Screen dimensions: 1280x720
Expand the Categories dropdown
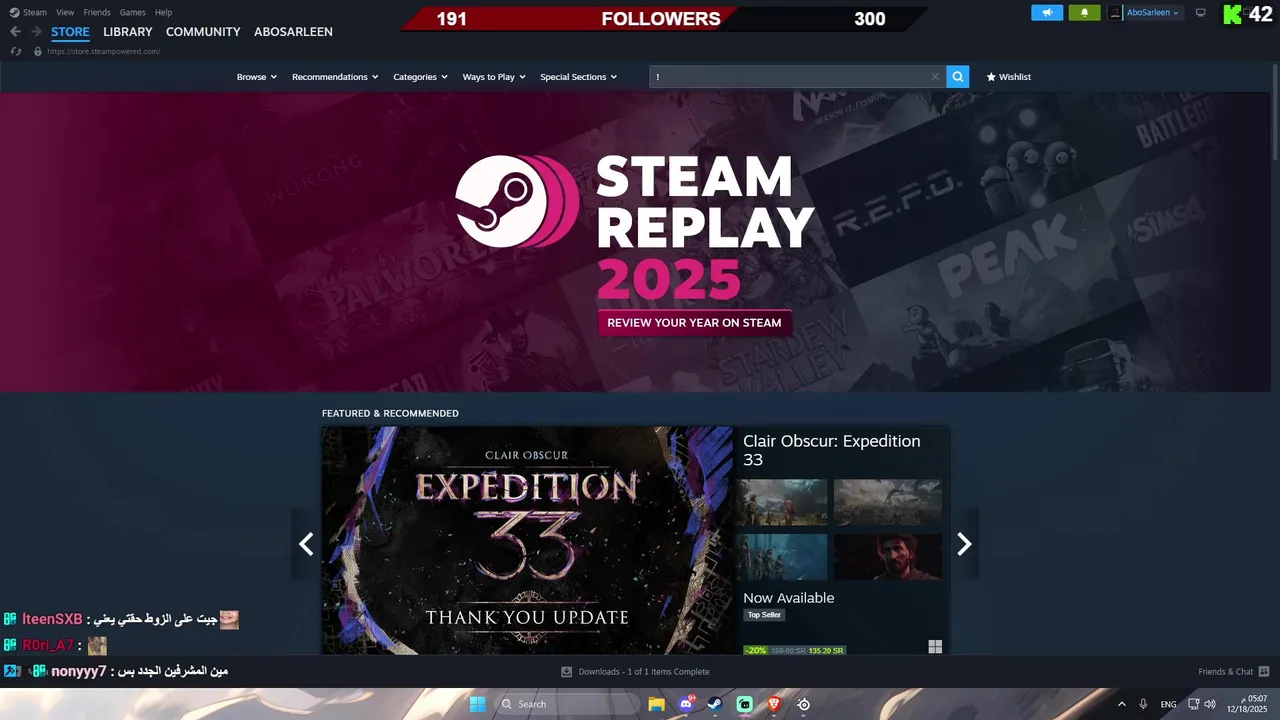420,77
